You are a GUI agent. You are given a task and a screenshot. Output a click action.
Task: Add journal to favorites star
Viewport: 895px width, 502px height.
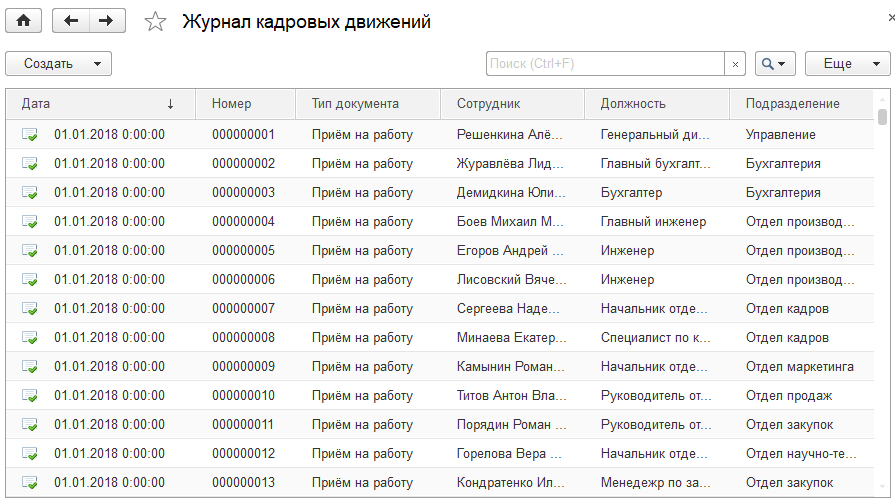[155, 22]
